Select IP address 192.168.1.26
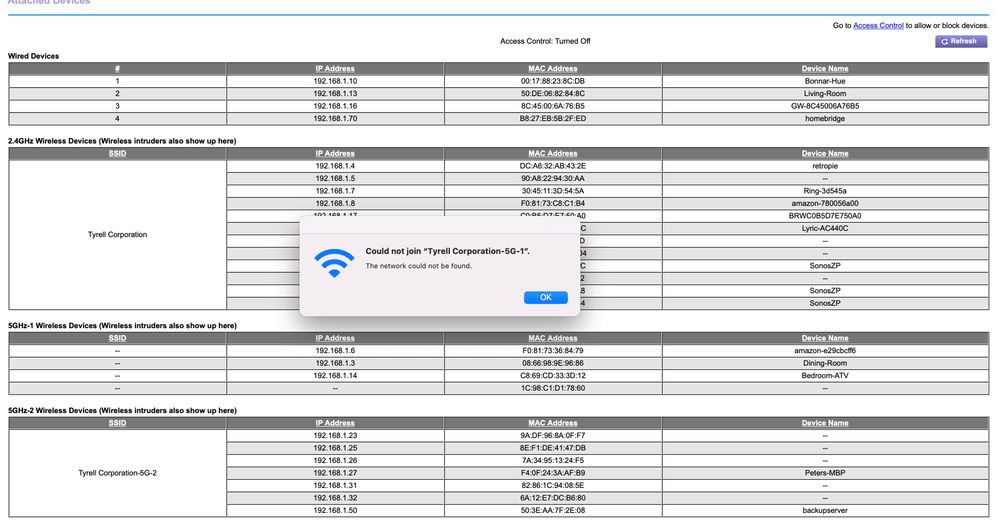999x526 pixels. tap(334, 460)
